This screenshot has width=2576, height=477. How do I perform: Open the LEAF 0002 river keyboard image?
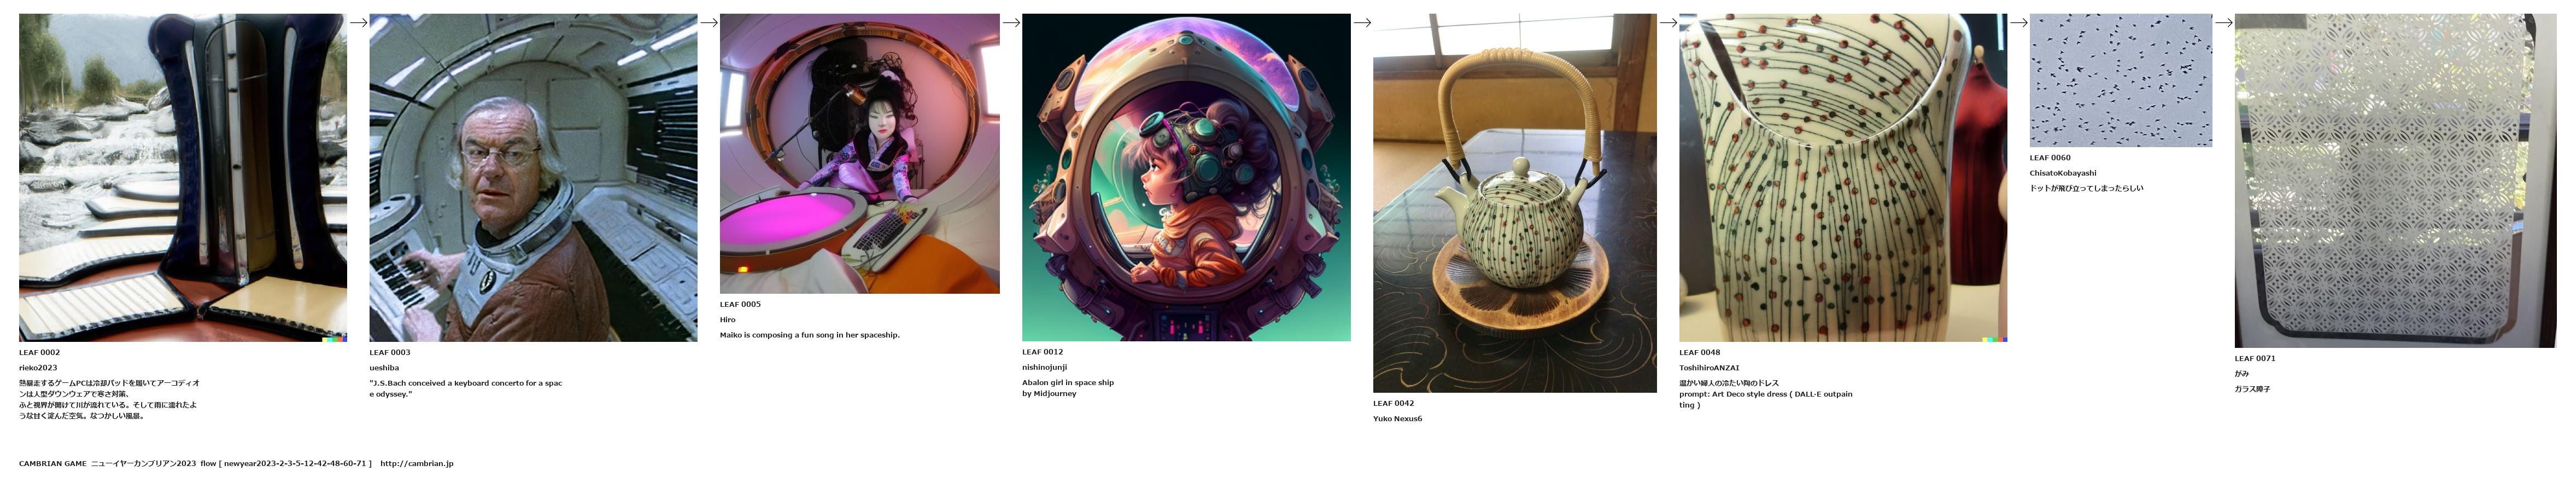coord(183,177)
